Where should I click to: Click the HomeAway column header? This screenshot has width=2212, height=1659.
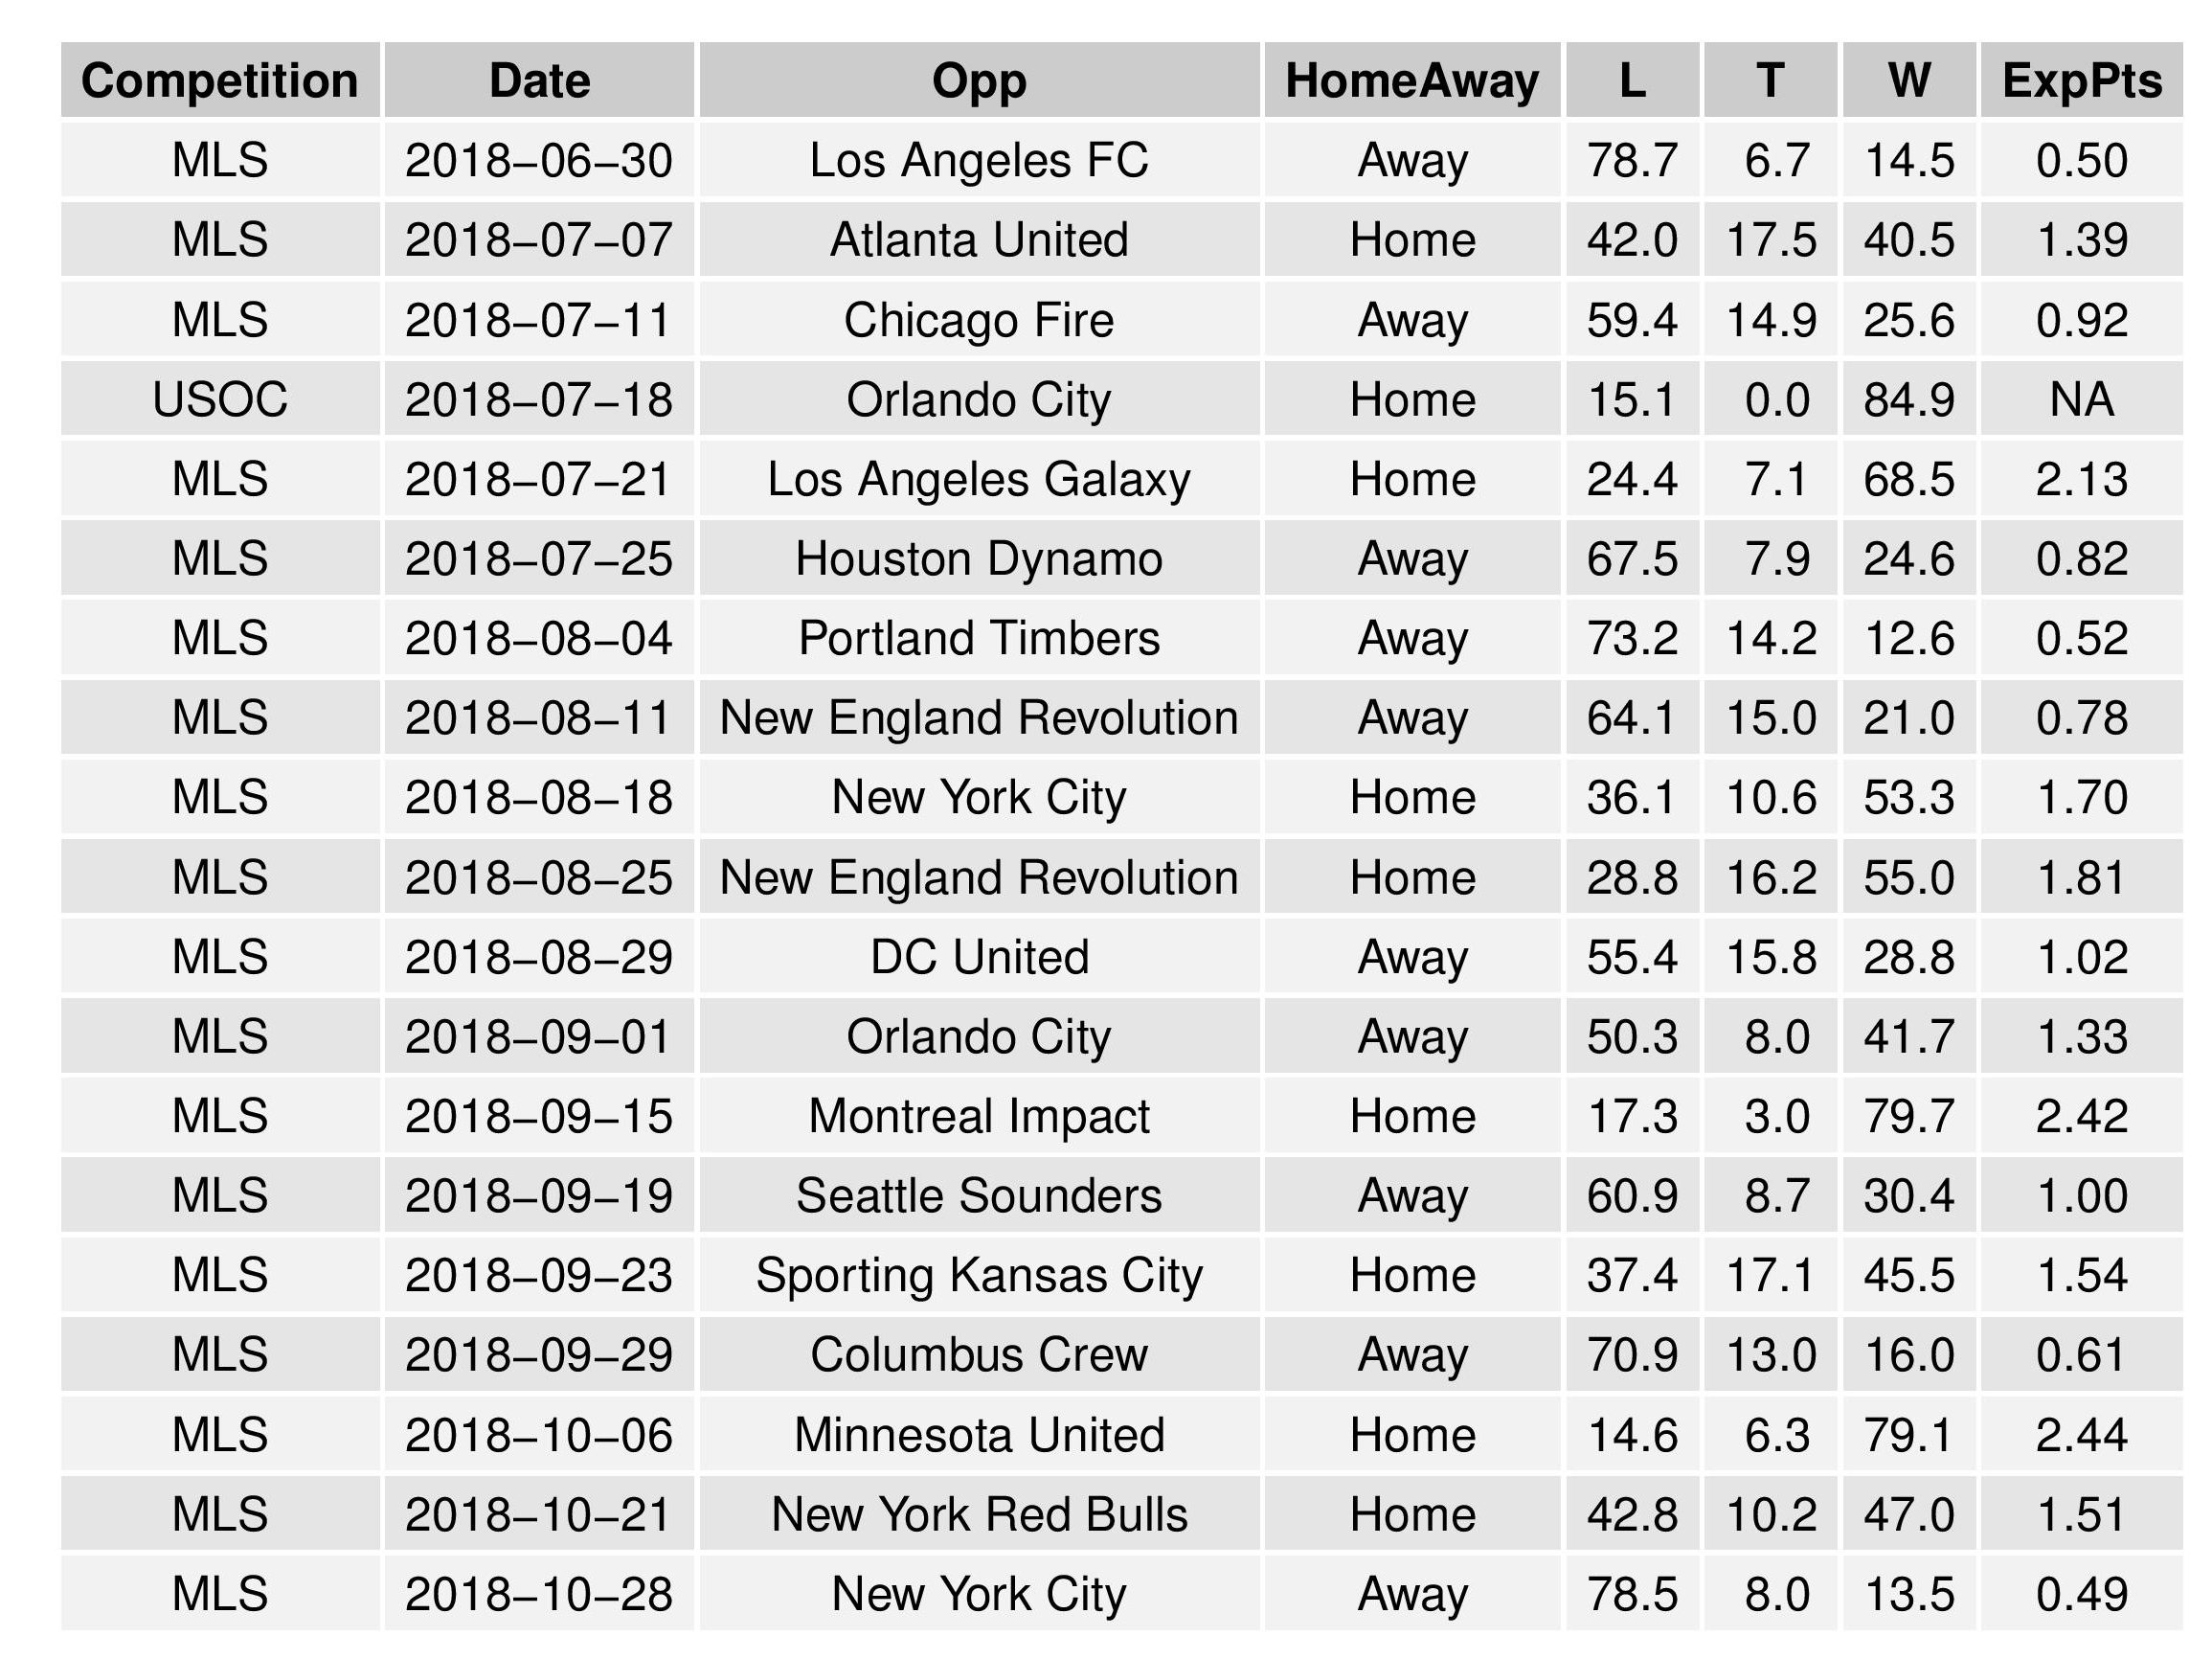[1412, 80]
